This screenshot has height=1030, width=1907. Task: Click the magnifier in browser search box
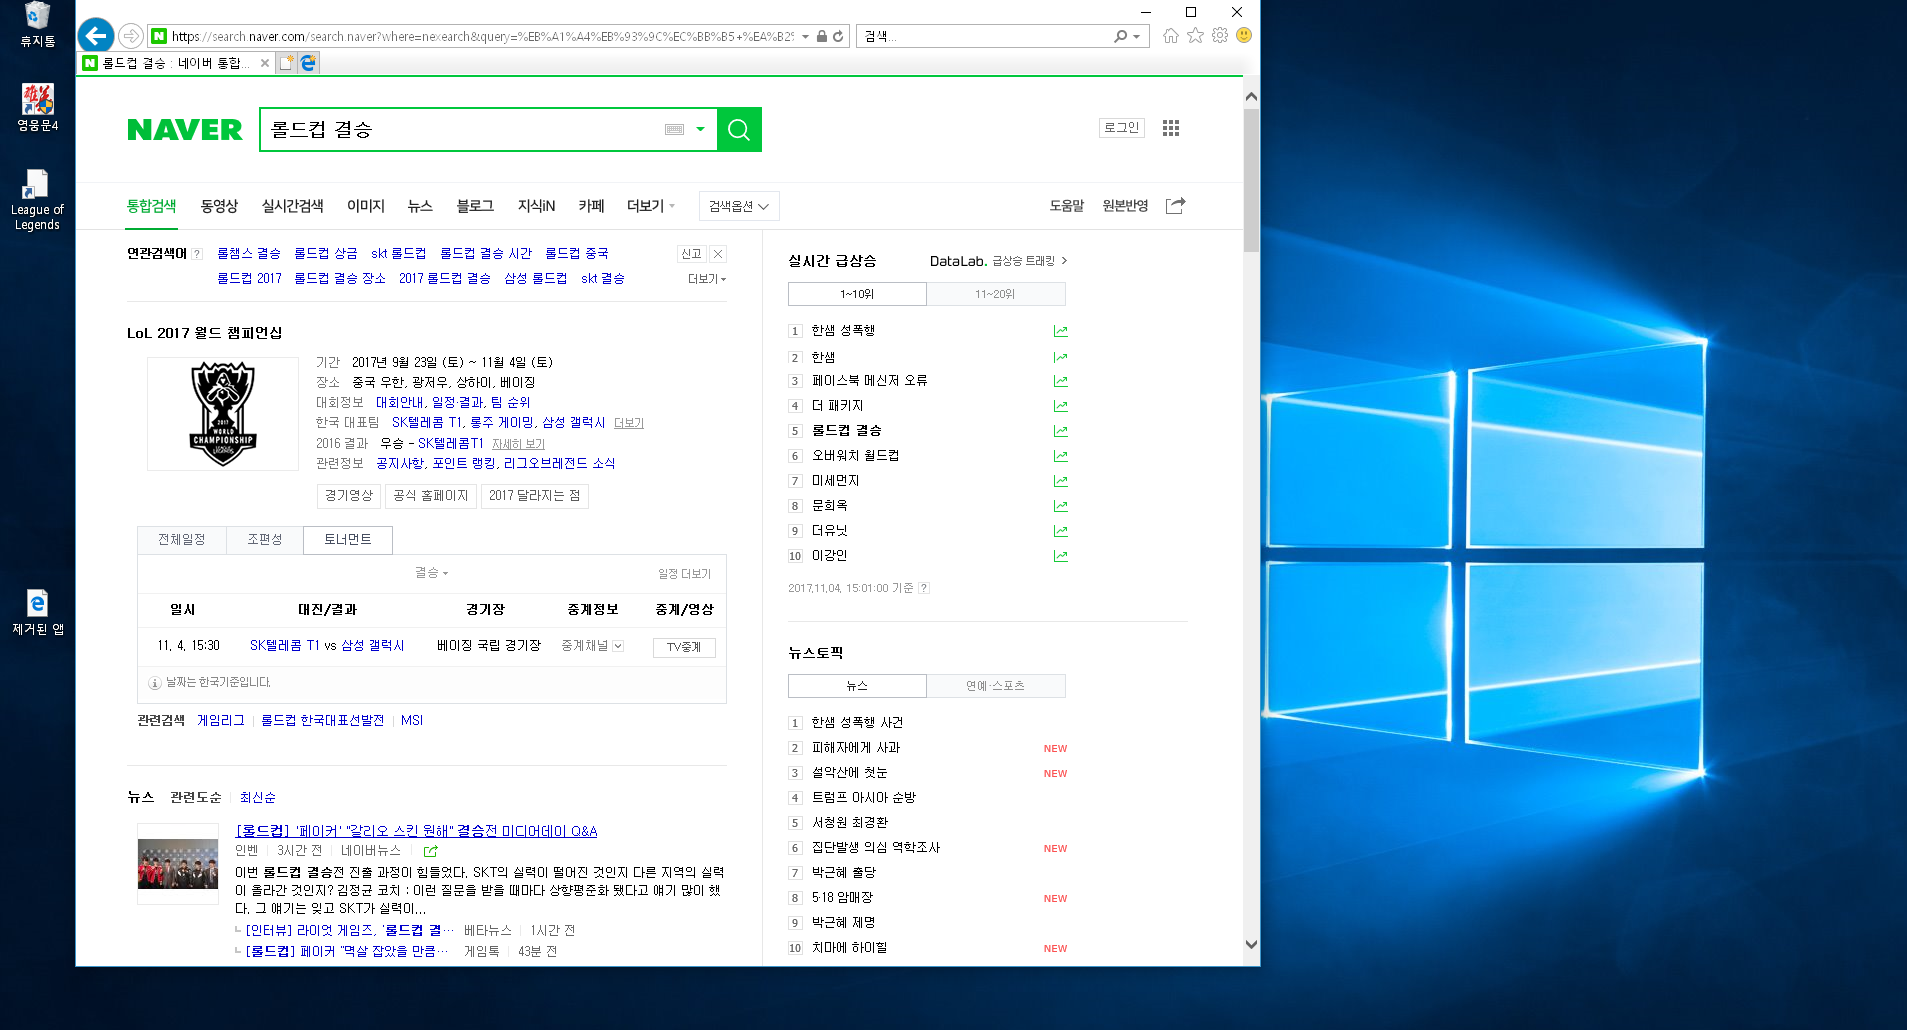click(x=1121, y=36)
